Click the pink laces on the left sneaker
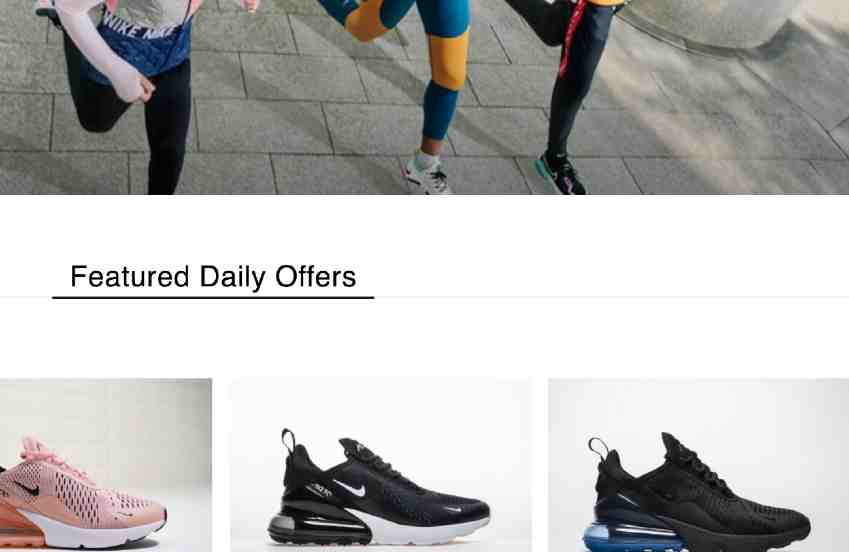This screenshot has height=552, width=849. 50,457
